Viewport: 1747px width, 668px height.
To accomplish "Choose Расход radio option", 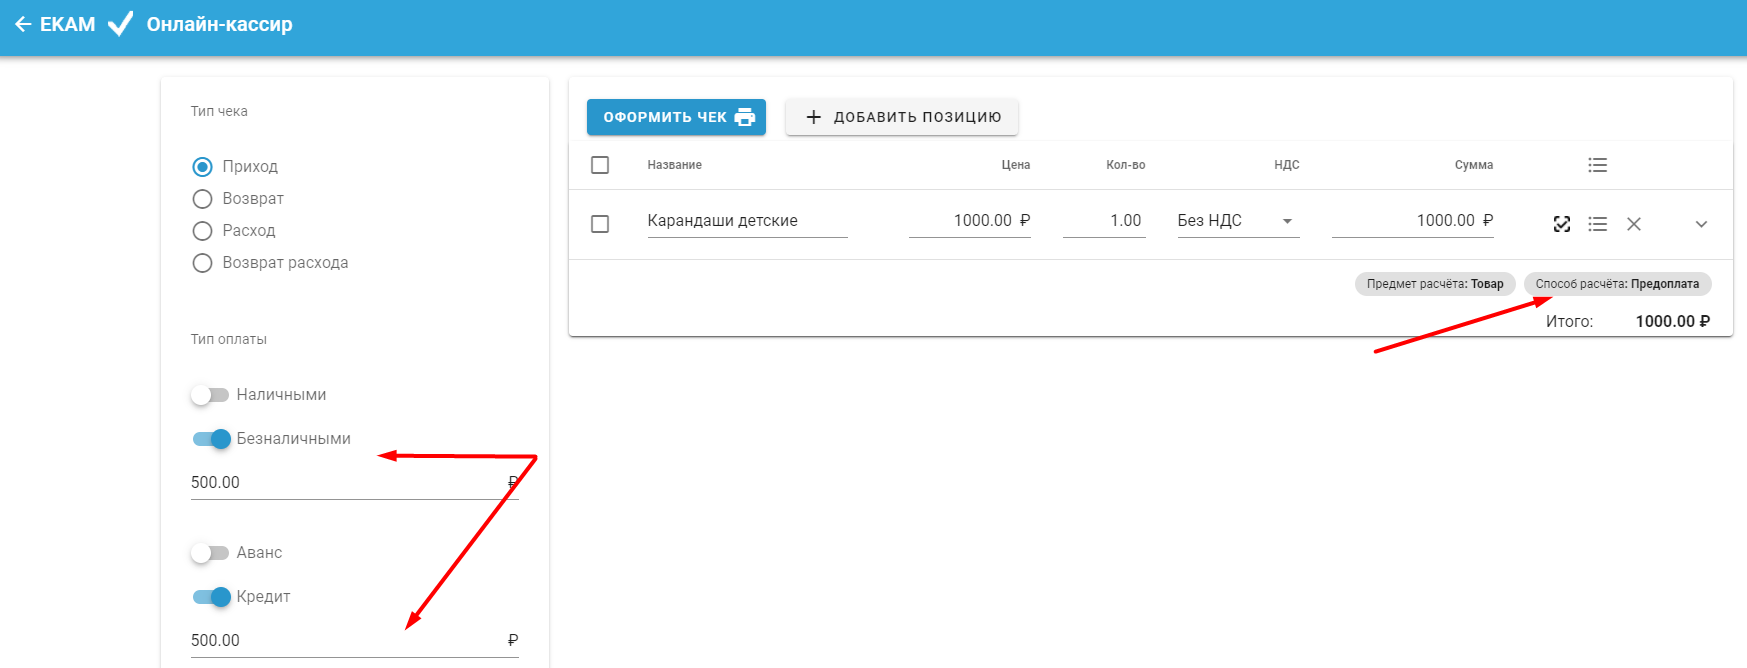I will tap(202, 230).
